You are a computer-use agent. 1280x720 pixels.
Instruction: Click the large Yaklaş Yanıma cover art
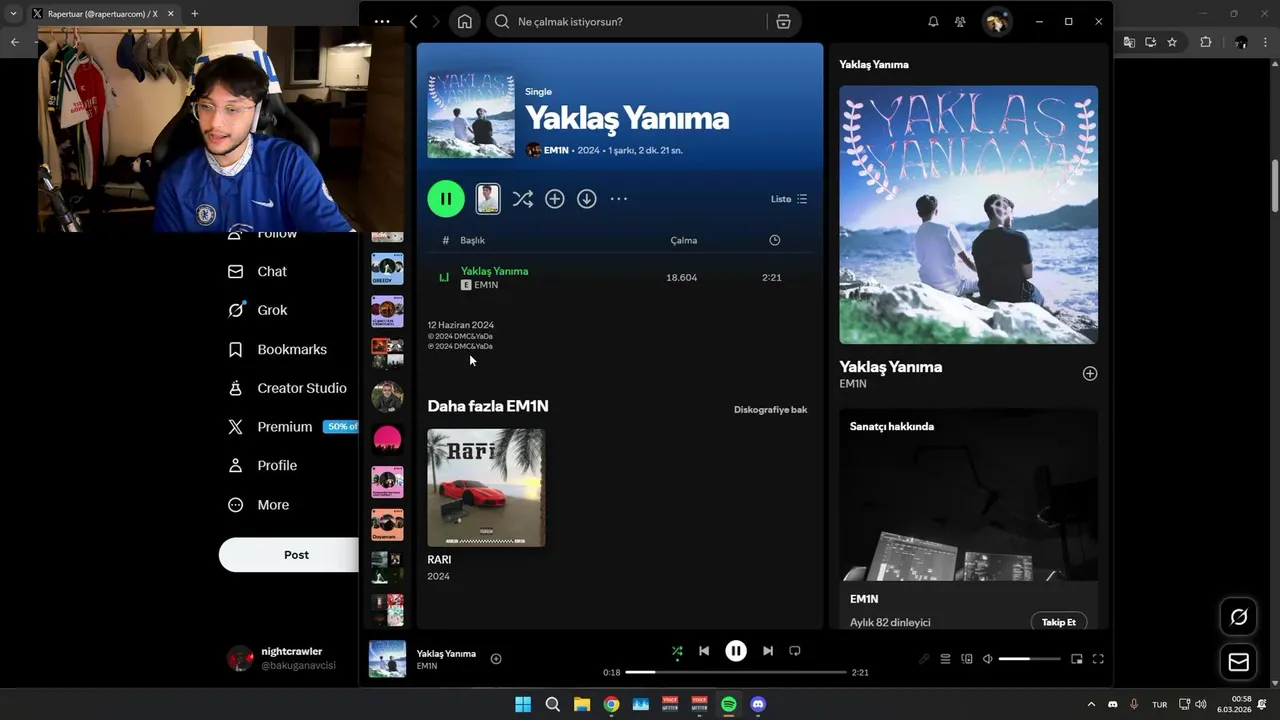tap(968, 214)
